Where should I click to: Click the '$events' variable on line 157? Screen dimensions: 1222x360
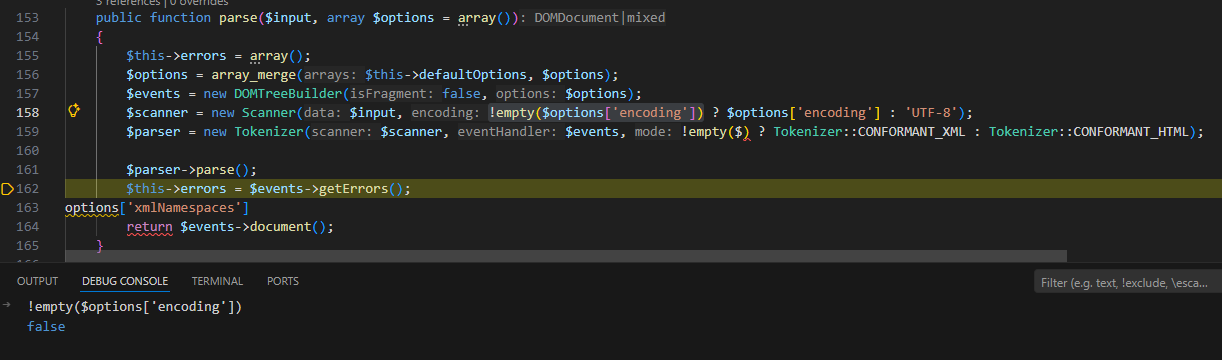[x=153, y=93]
